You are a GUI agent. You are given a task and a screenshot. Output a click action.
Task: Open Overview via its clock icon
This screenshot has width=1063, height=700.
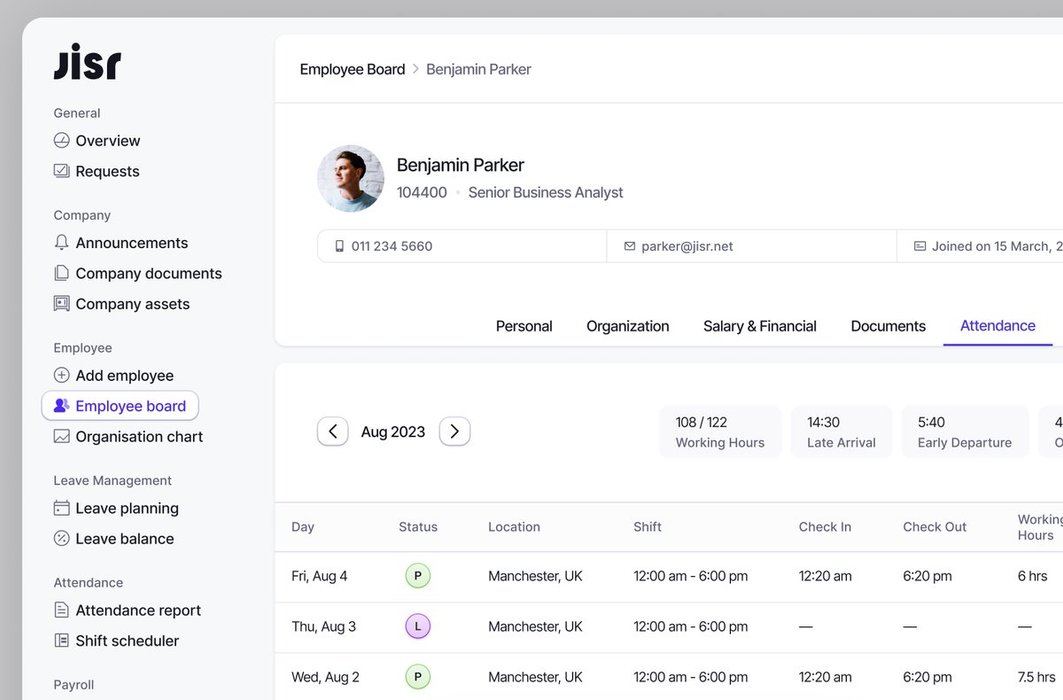point(62,140)
